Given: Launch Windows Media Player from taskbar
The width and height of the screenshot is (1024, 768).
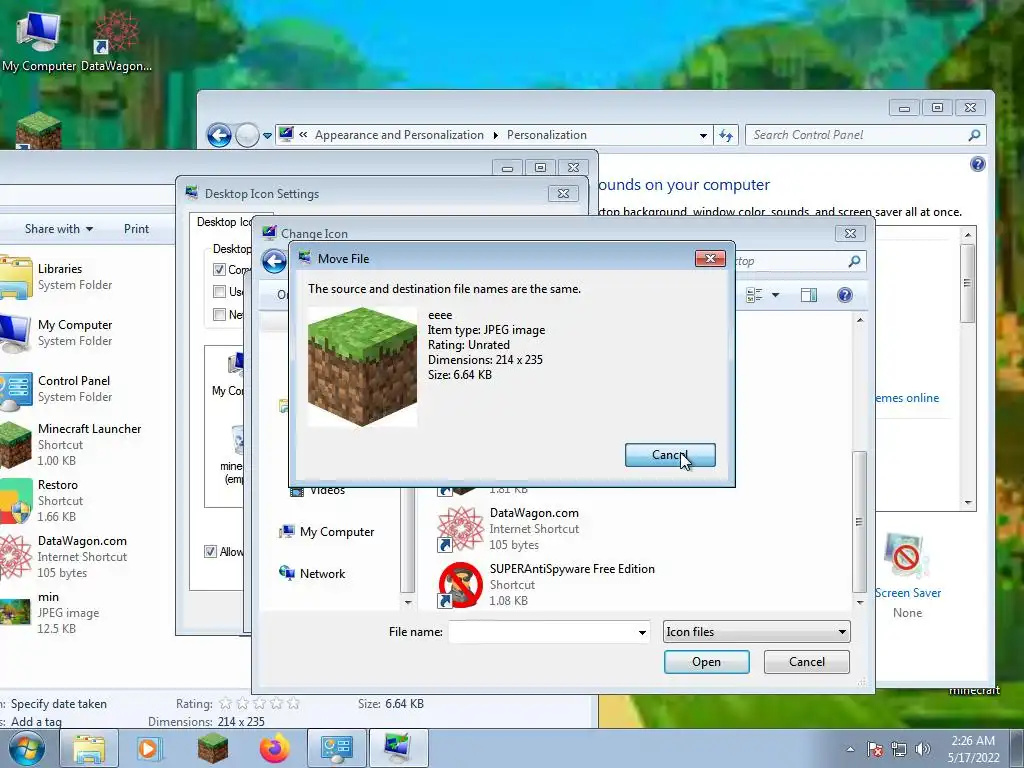Looking at the screenshot, I should pos(150,749).
